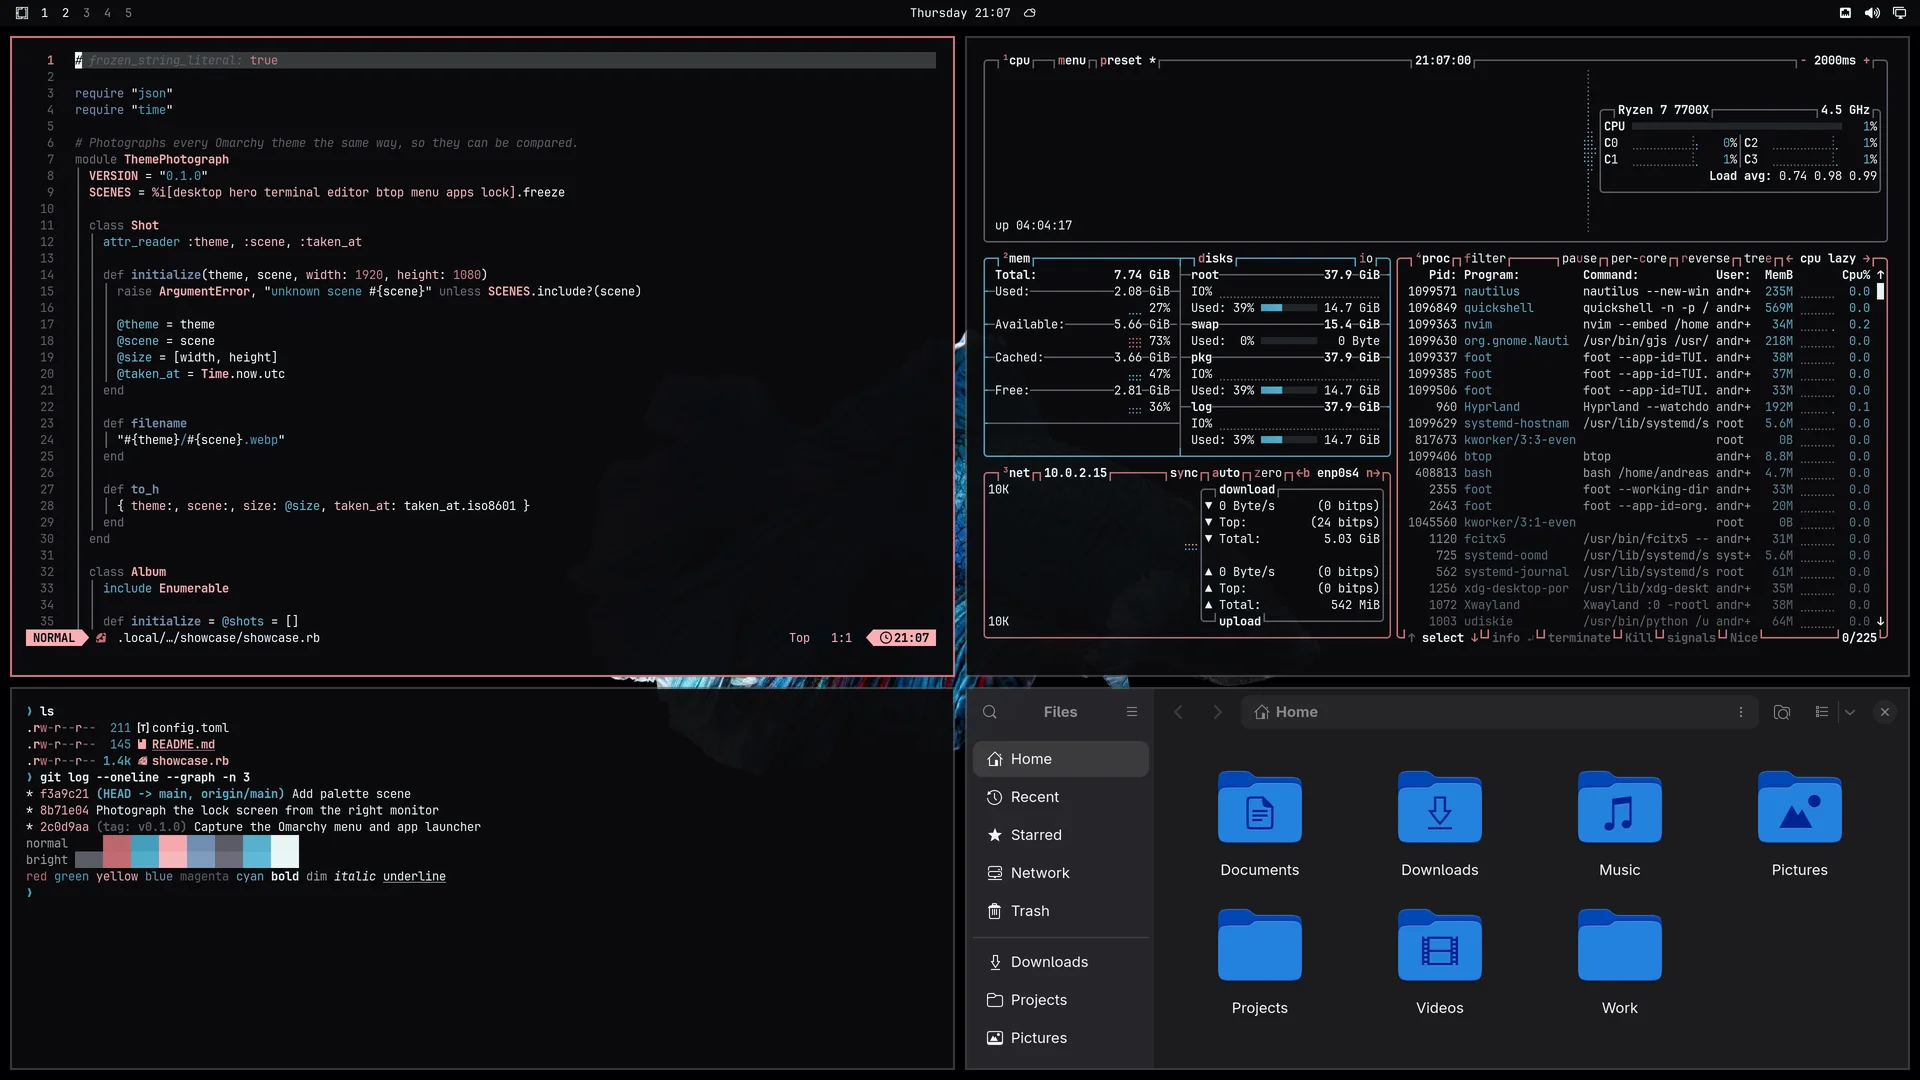Click the right arrow after cpu lazy sort

click(x=1867, y=258)
